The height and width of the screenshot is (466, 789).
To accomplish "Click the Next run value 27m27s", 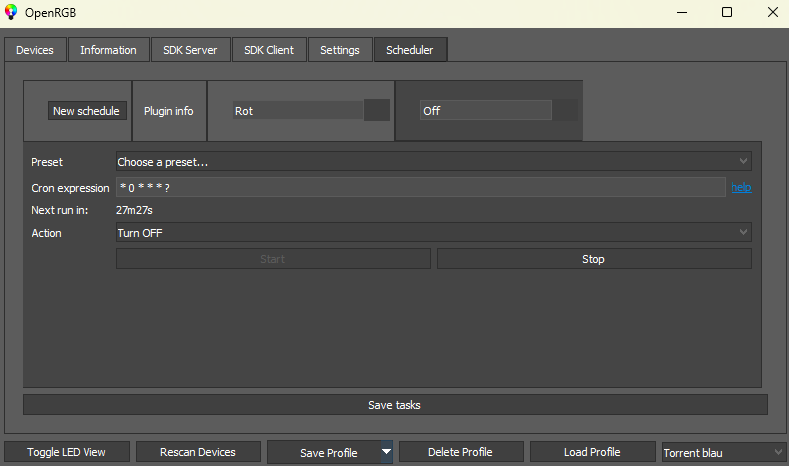I will tap(134, 210).
